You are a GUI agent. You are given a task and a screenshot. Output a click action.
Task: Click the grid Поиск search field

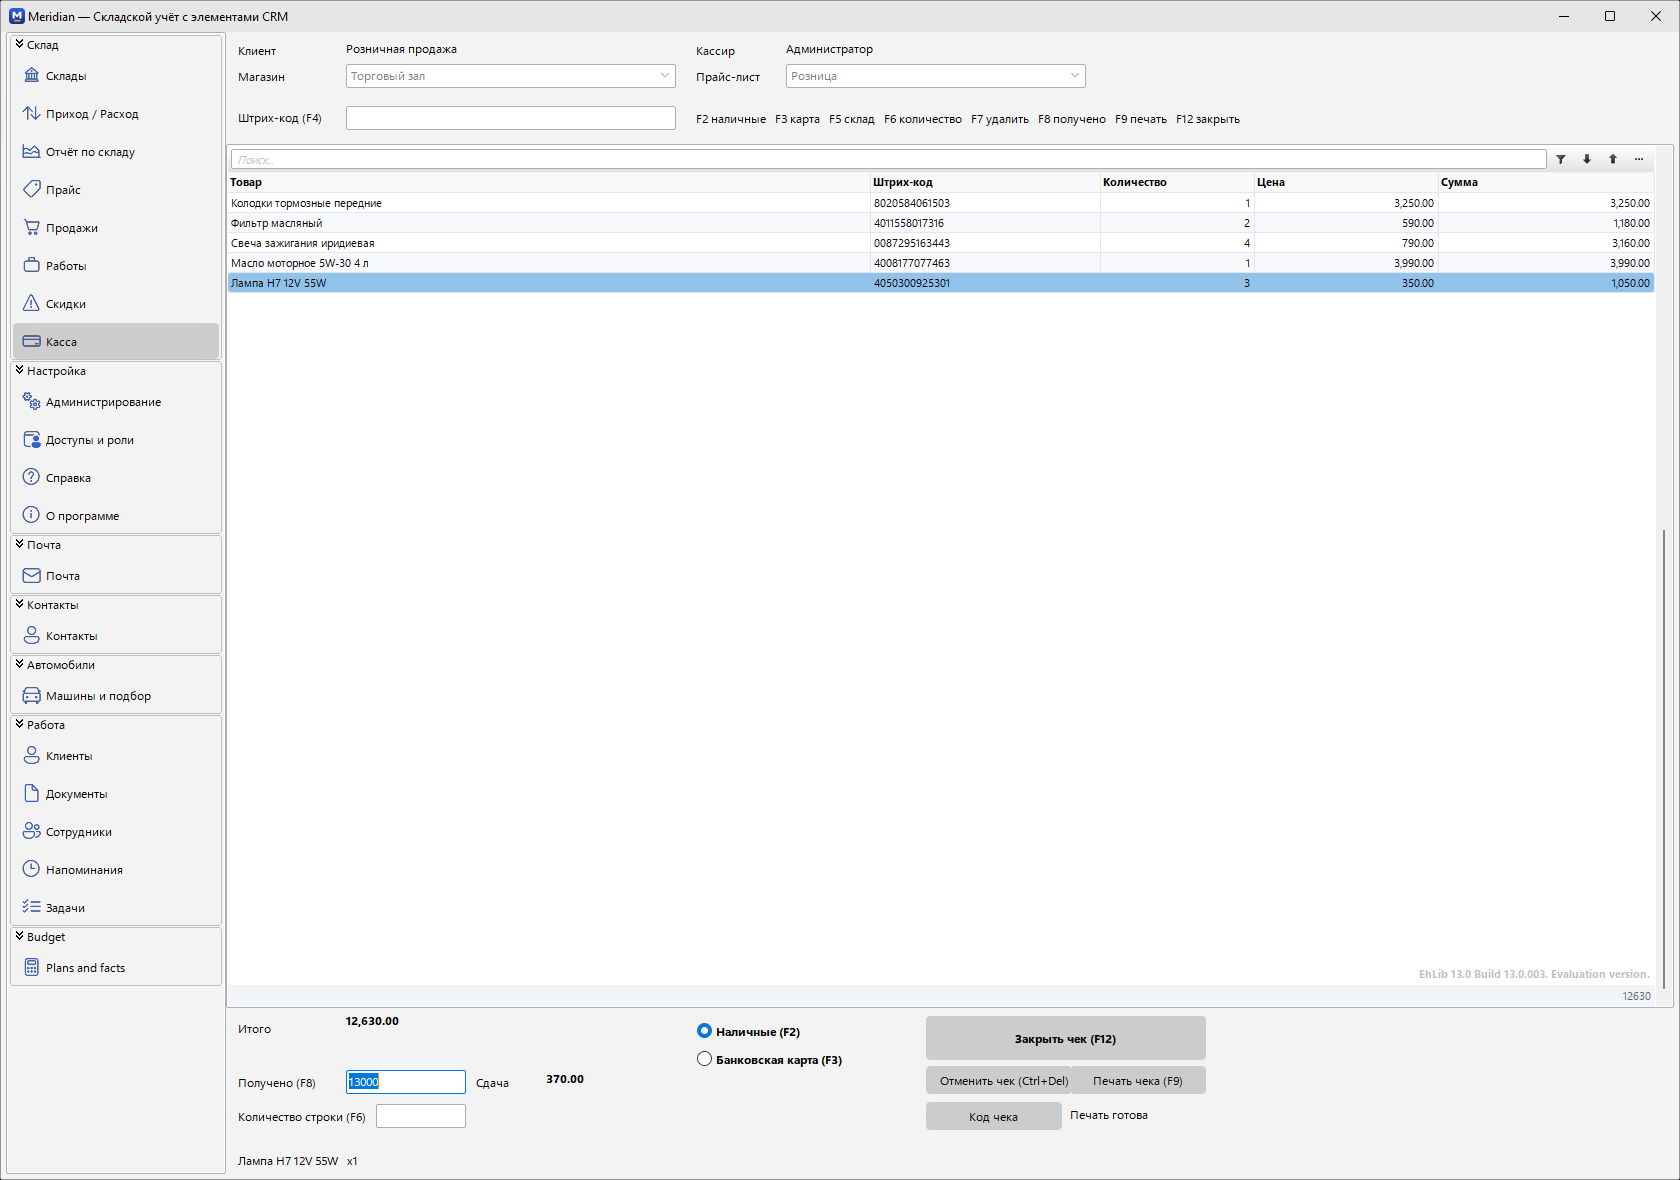point(889,159)
